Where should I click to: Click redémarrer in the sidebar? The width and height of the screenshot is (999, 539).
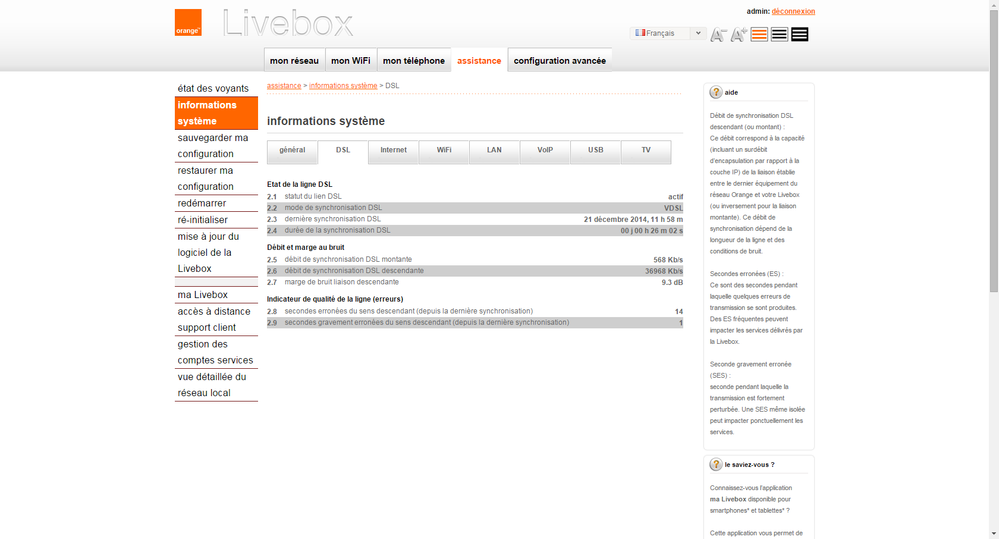(x=216, y=203)
